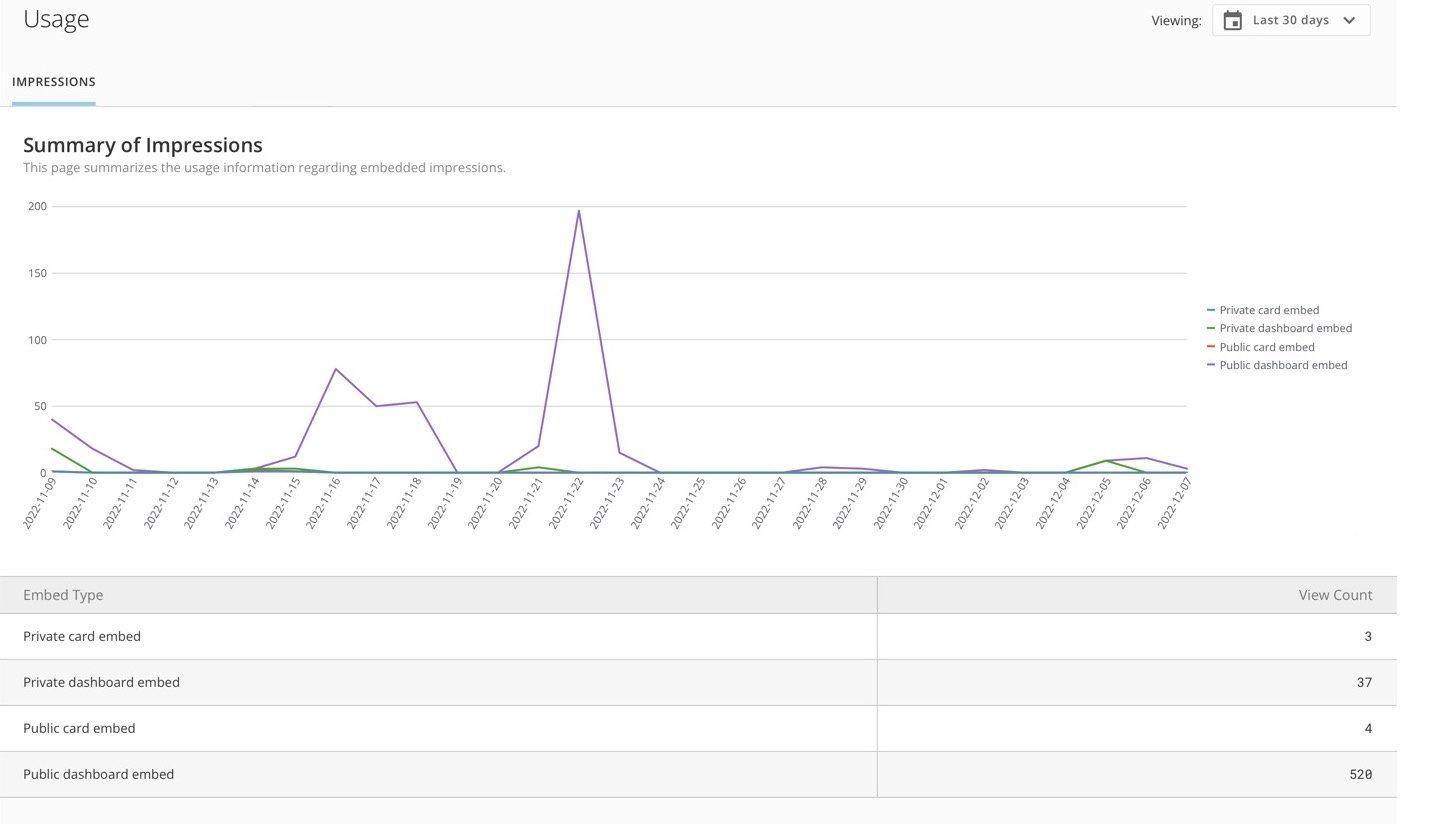Switch to the IMPRESSIONS tab

click(54, 82)
